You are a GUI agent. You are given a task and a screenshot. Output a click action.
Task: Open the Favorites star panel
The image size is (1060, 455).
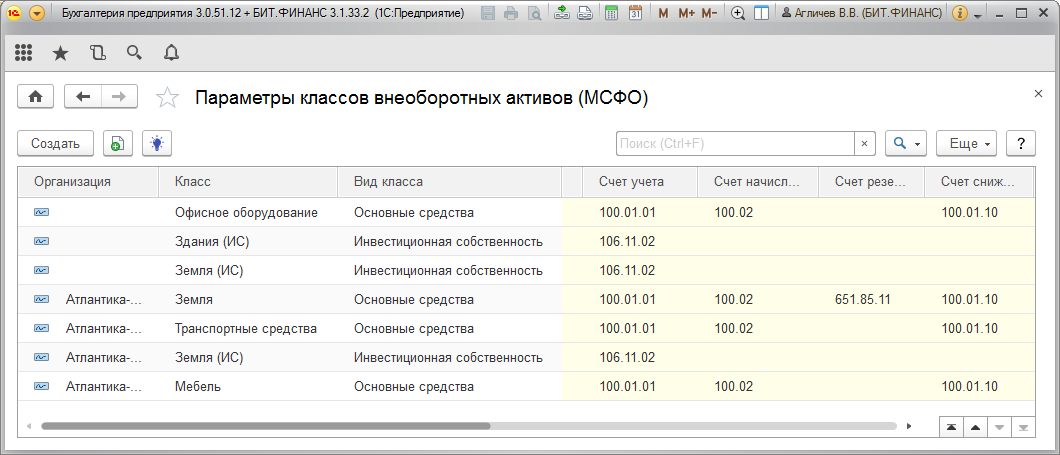tap(60, 53)
